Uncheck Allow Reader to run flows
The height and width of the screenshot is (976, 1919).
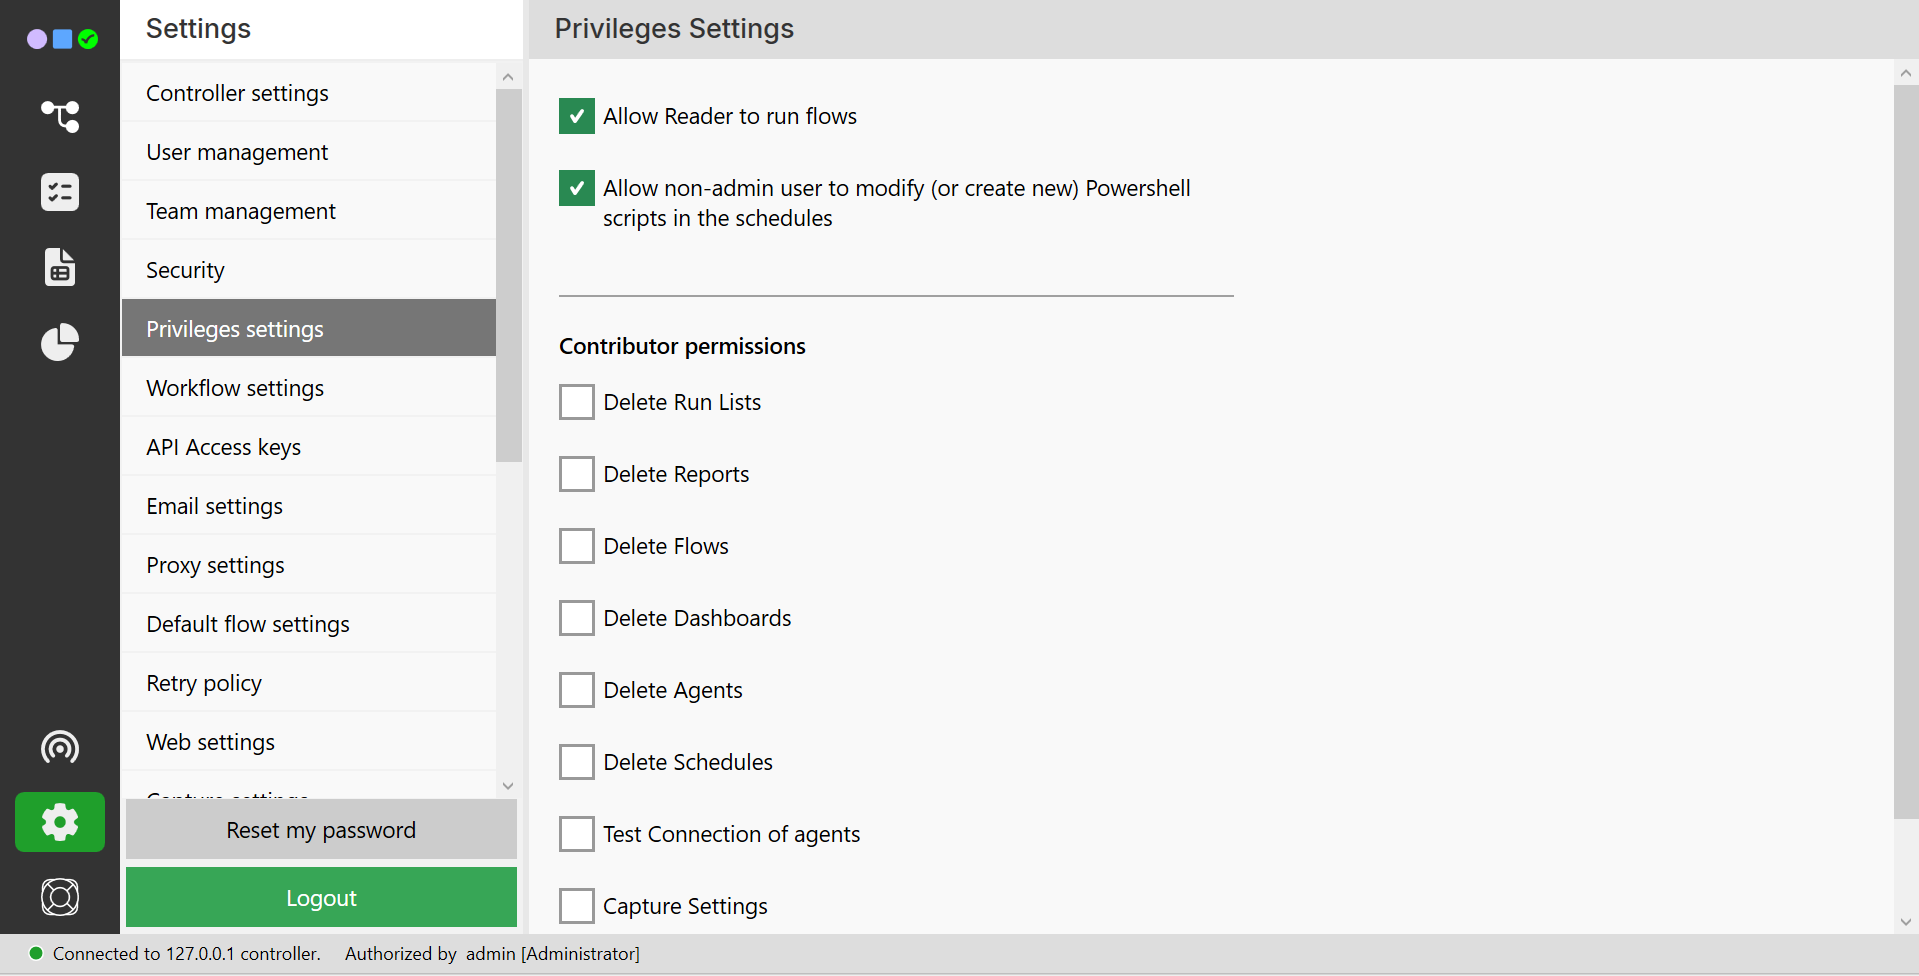[x=577, y=116]
